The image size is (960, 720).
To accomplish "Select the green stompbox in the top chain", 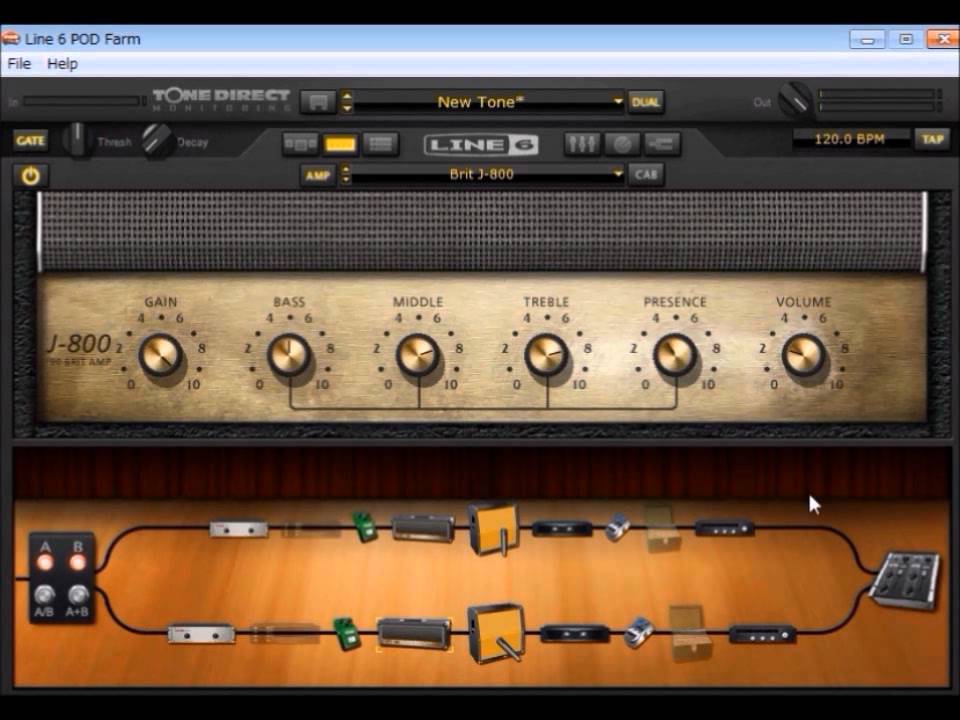I will coord(364,527).
